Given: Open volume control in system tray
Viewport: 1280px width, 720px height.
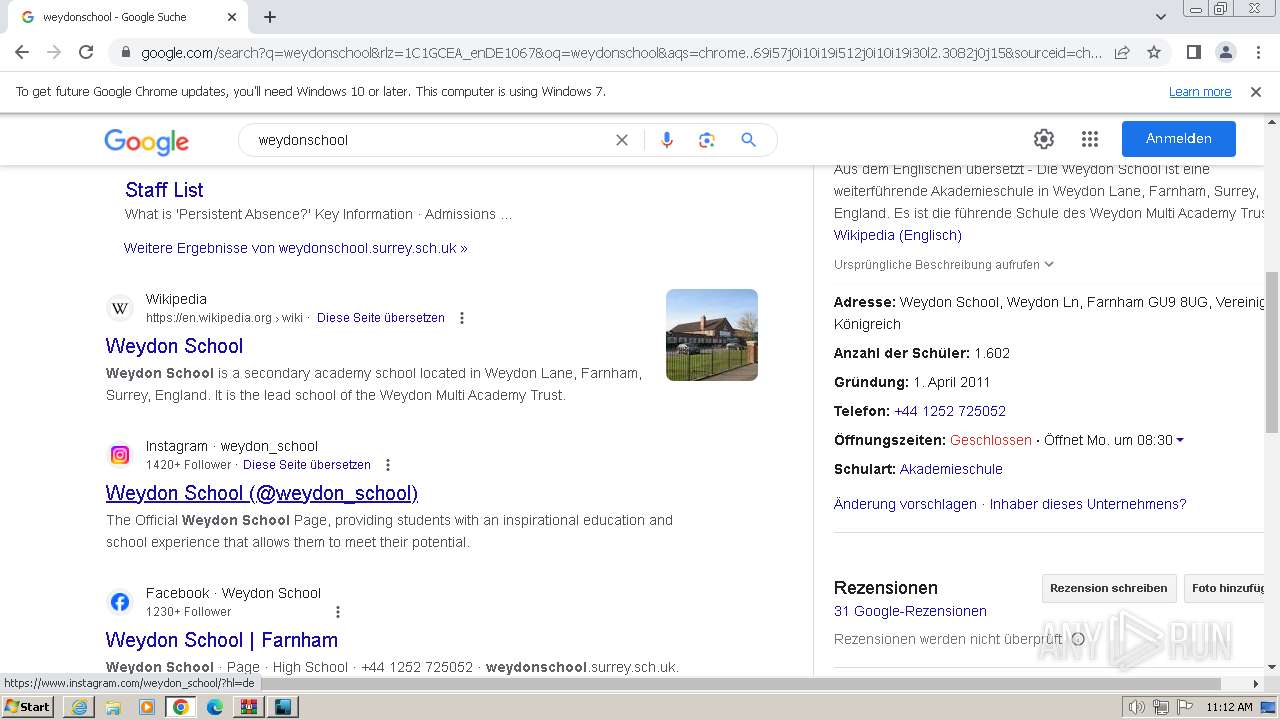Looking at the screenshot, I should [1137, 707].
